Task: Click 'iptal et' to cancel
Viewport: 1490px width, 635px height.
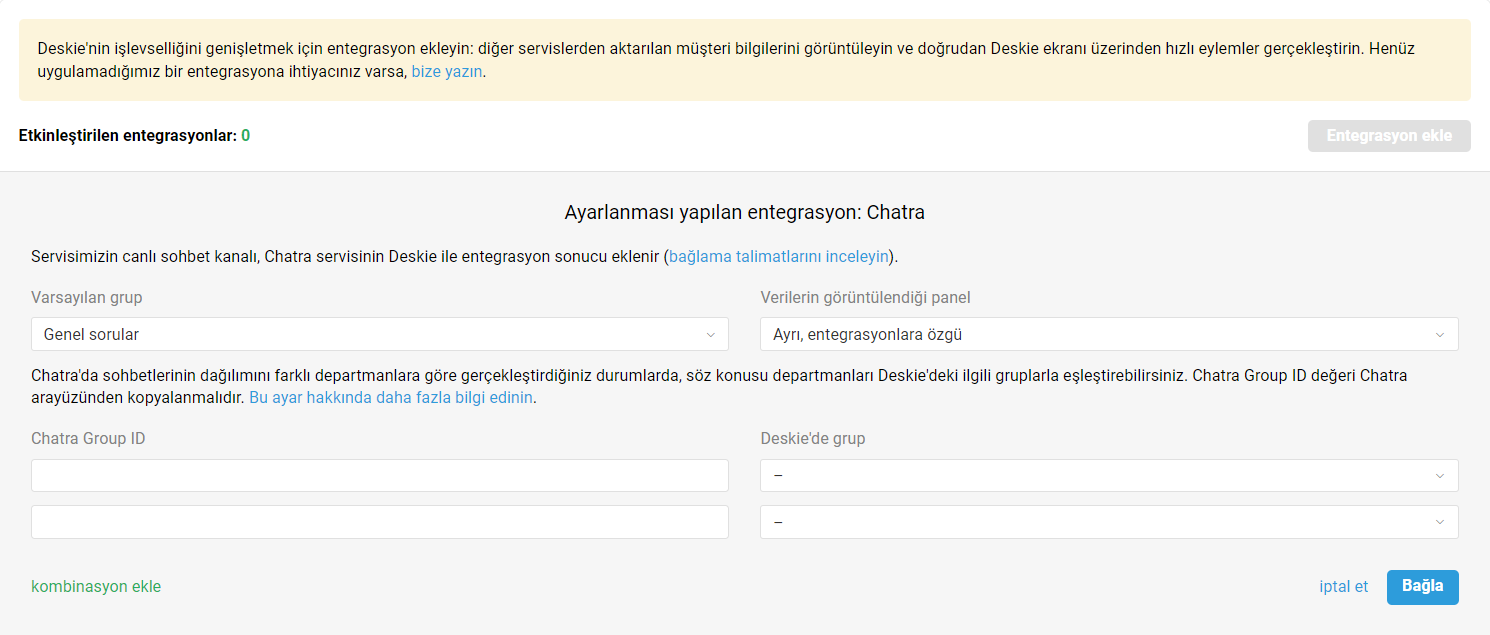Action: click(1344, 586)
